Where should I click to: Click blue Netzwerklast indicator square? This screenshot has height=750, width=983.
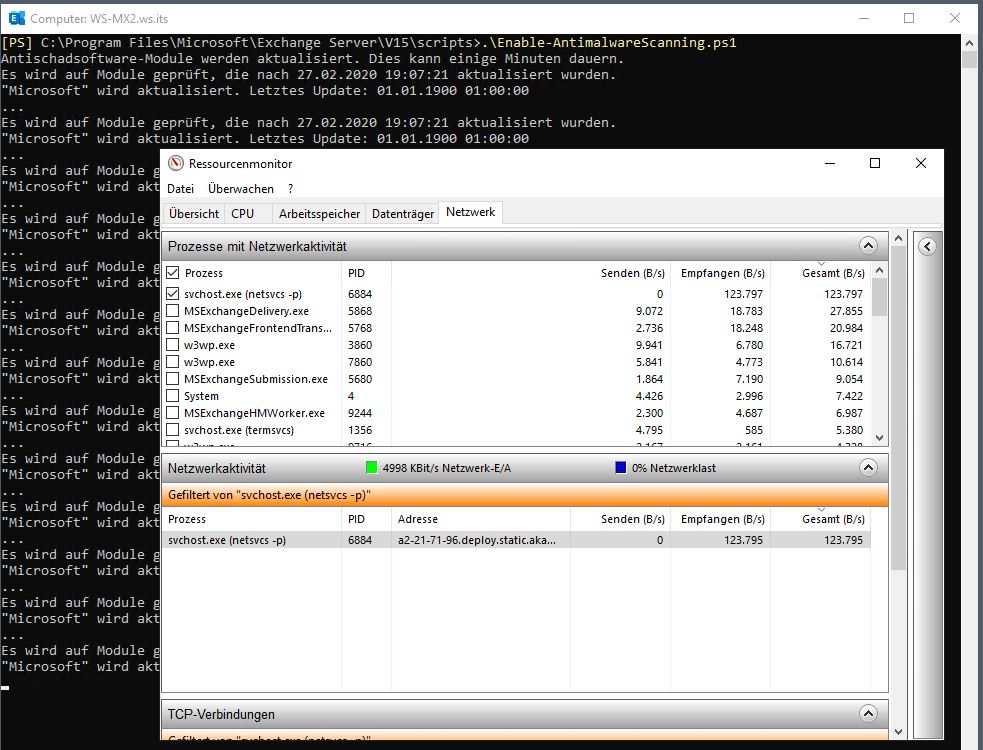[621, 467]
